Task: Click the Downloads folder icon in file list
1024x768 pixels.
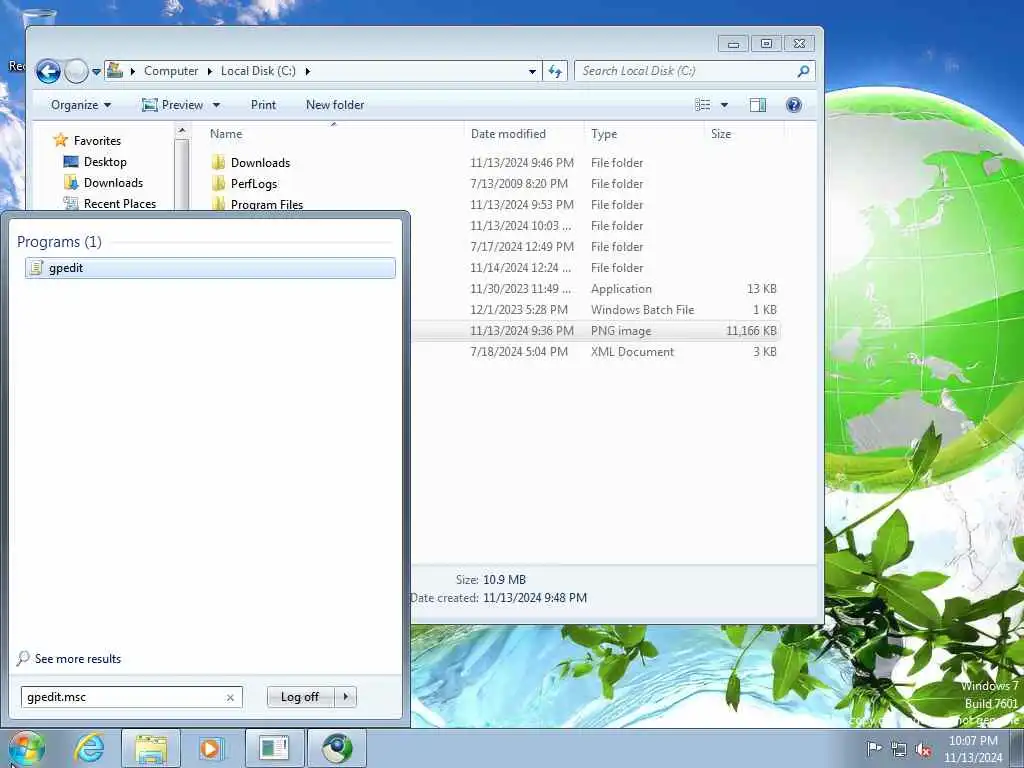Action: tap(218, 163)
